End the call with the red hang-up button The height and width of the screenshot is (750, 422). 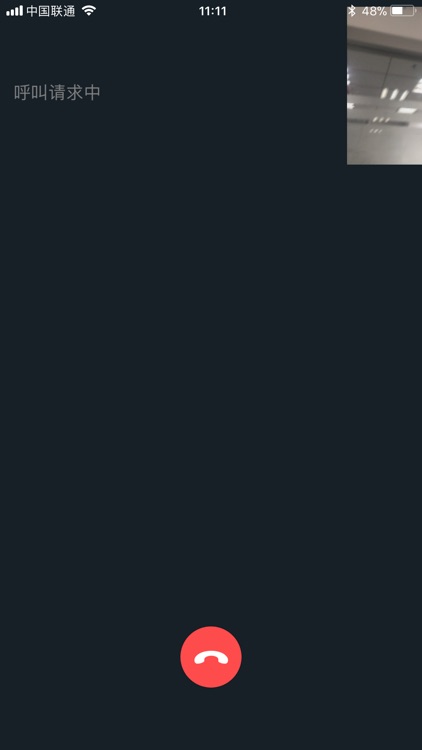click(211, 657)
